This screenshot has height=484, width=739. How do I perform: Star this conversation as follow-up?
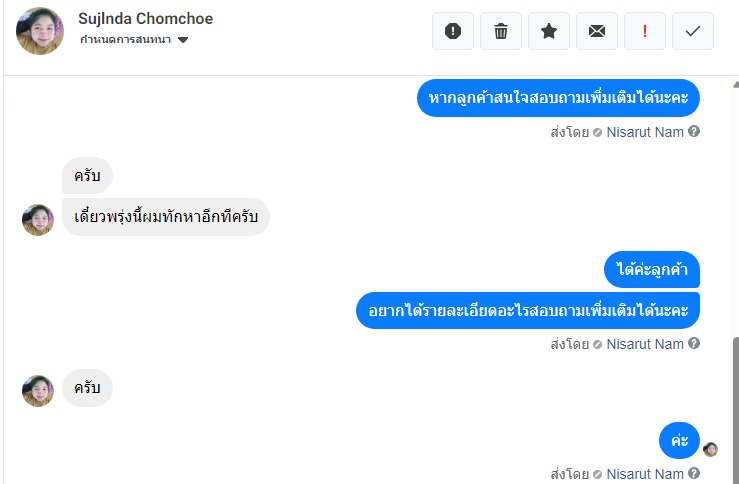coord(549,31)
